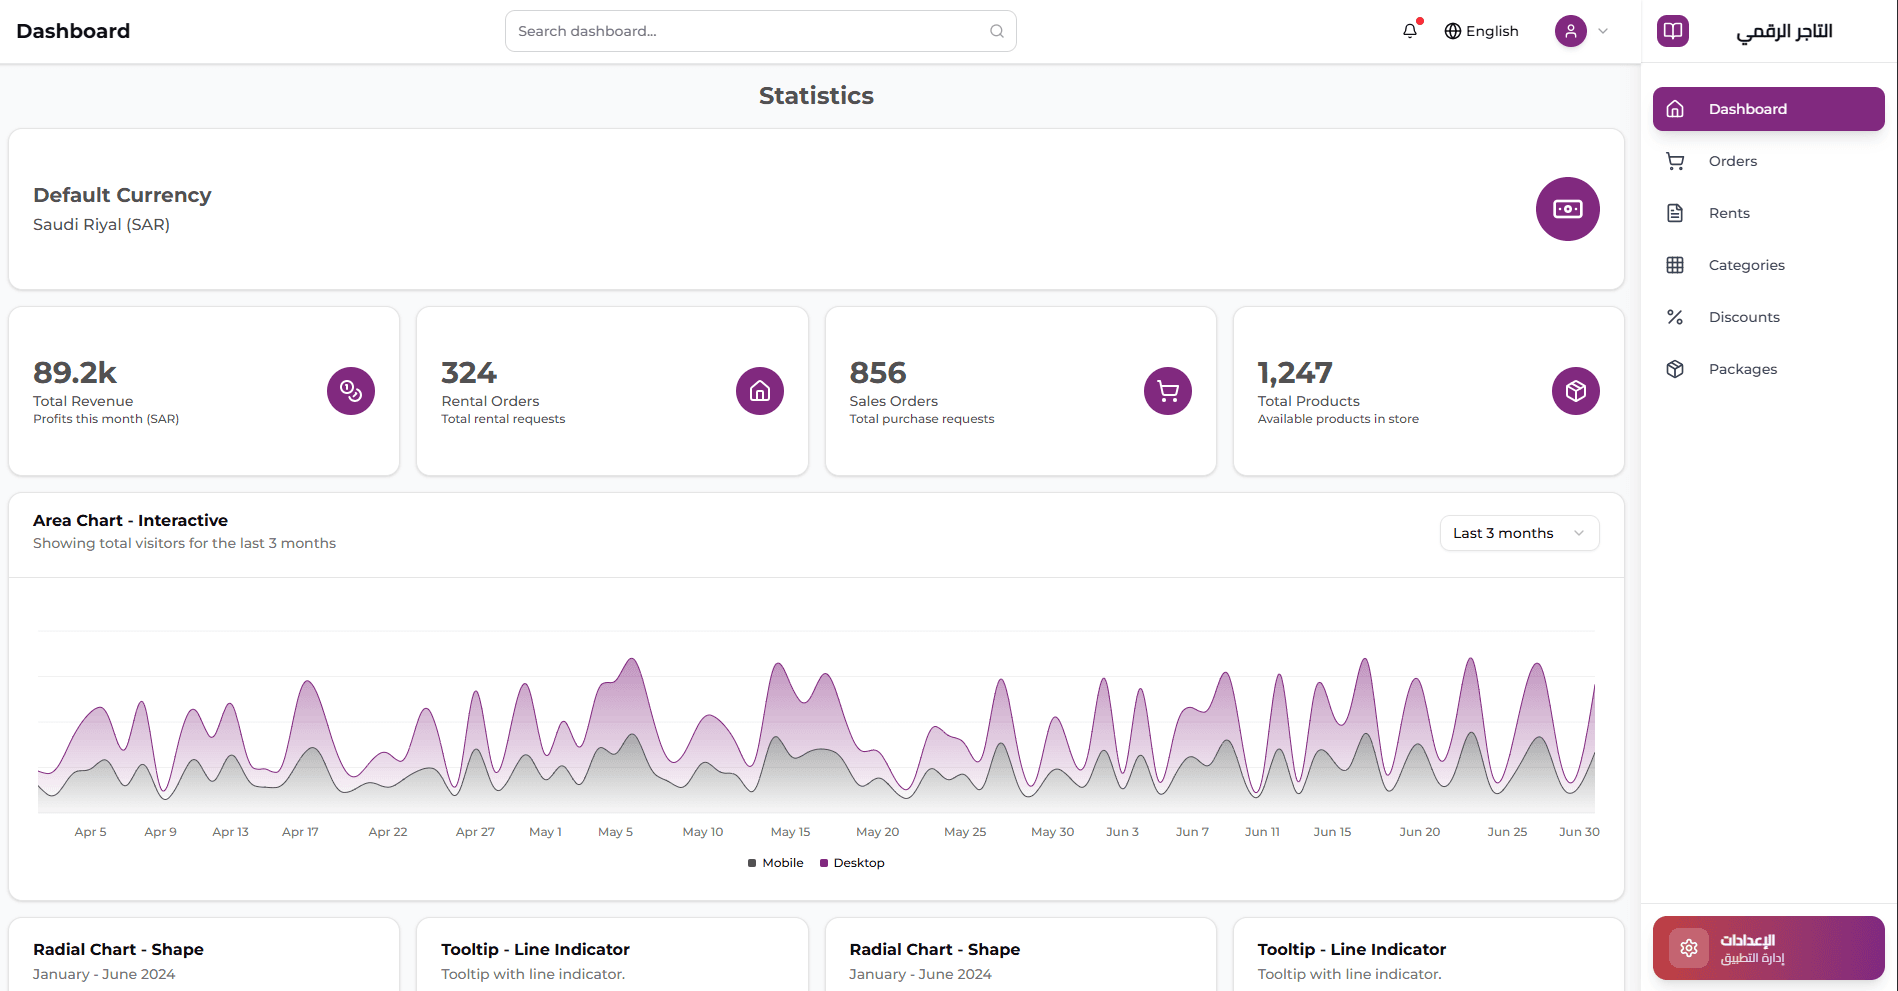1898x991 pixels.
Task: Click the Orders menu entry
Action: tap(1732, 160)
